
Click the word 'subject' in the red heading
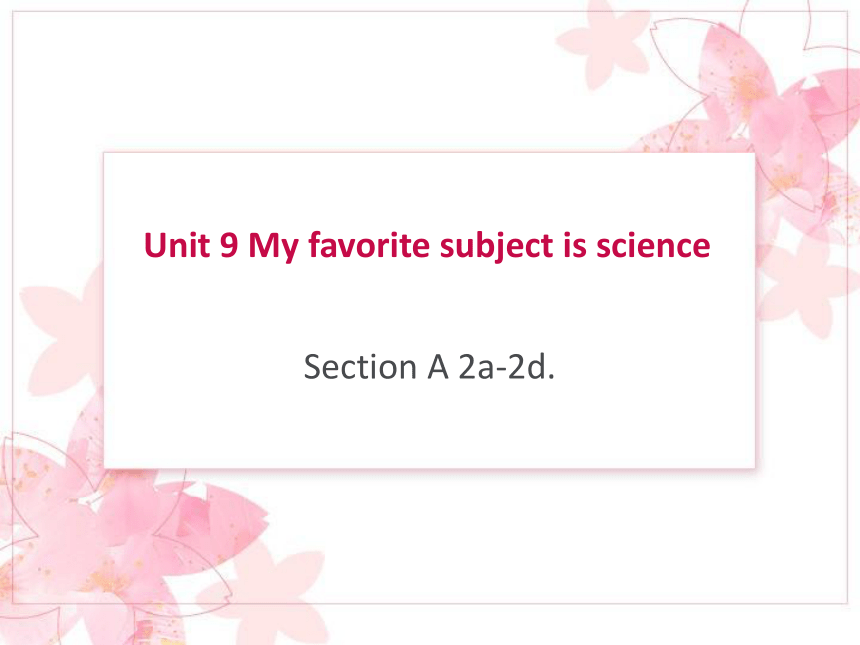click(x=496, y=246)
